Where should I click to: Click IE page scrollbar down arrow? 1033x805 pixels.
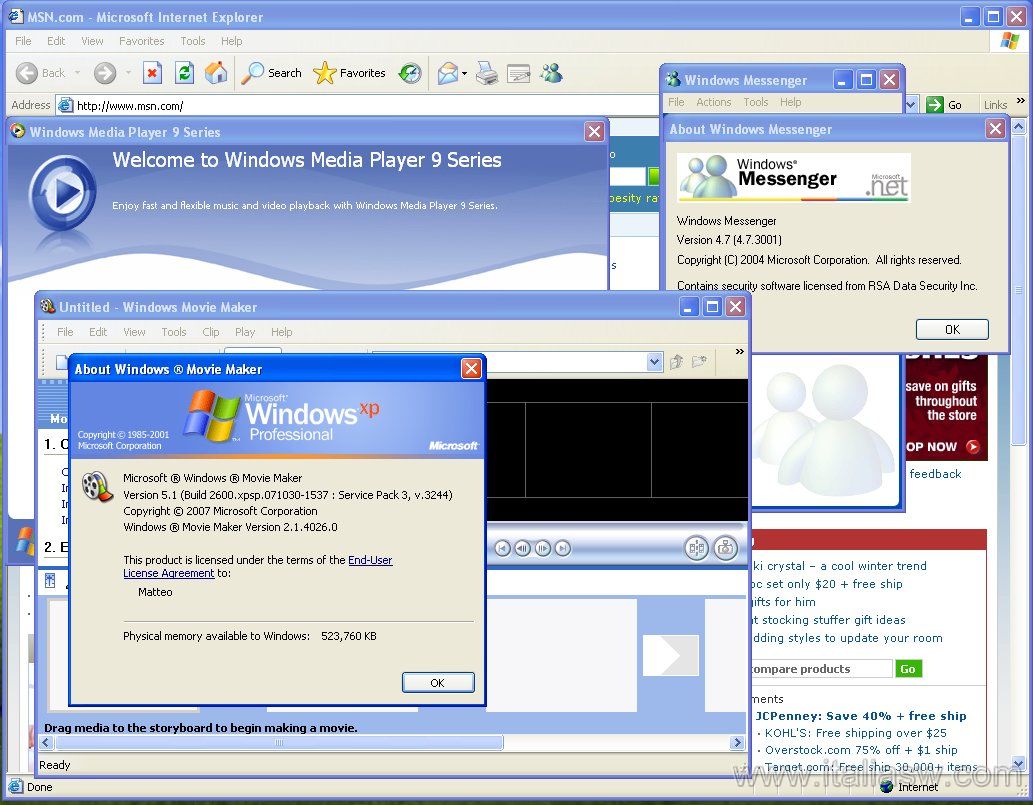coord(1019,764)
